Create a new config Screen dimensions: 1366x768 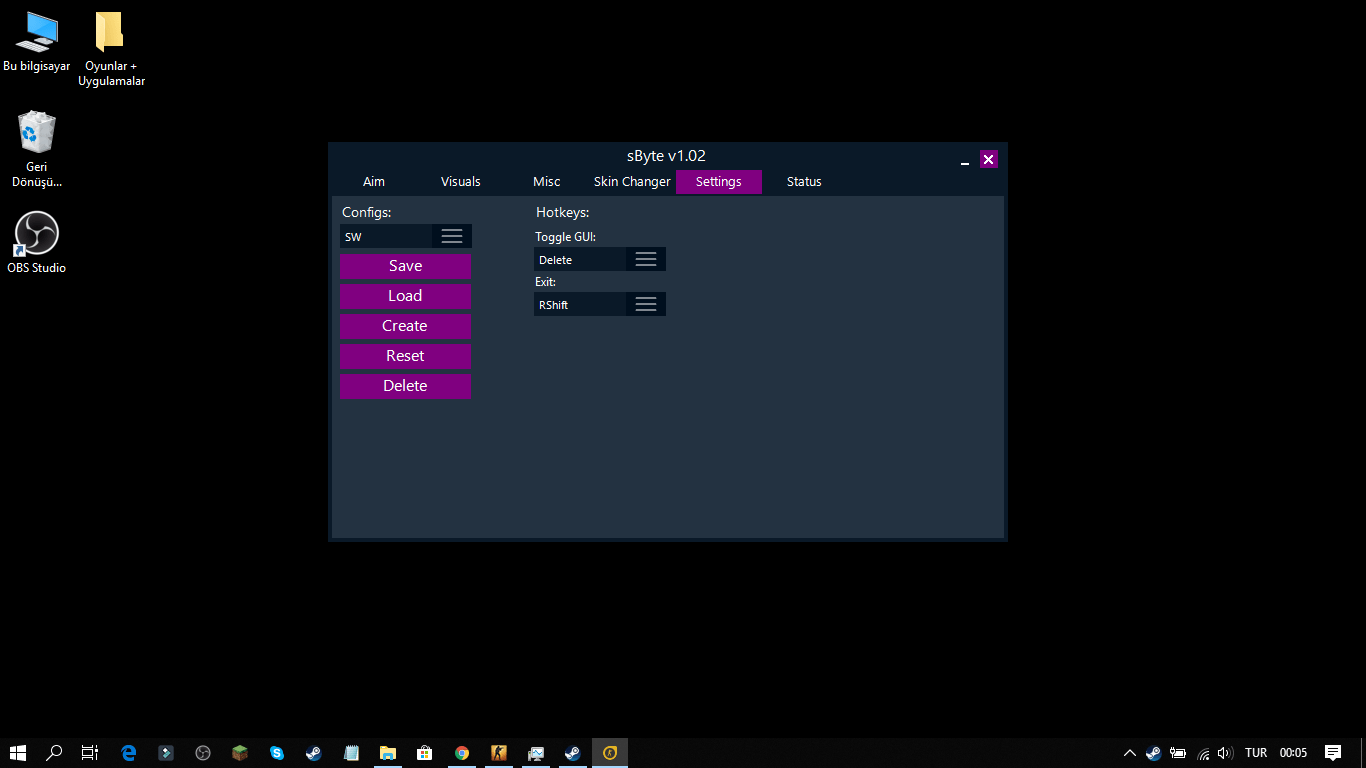(x=405, y=326)
